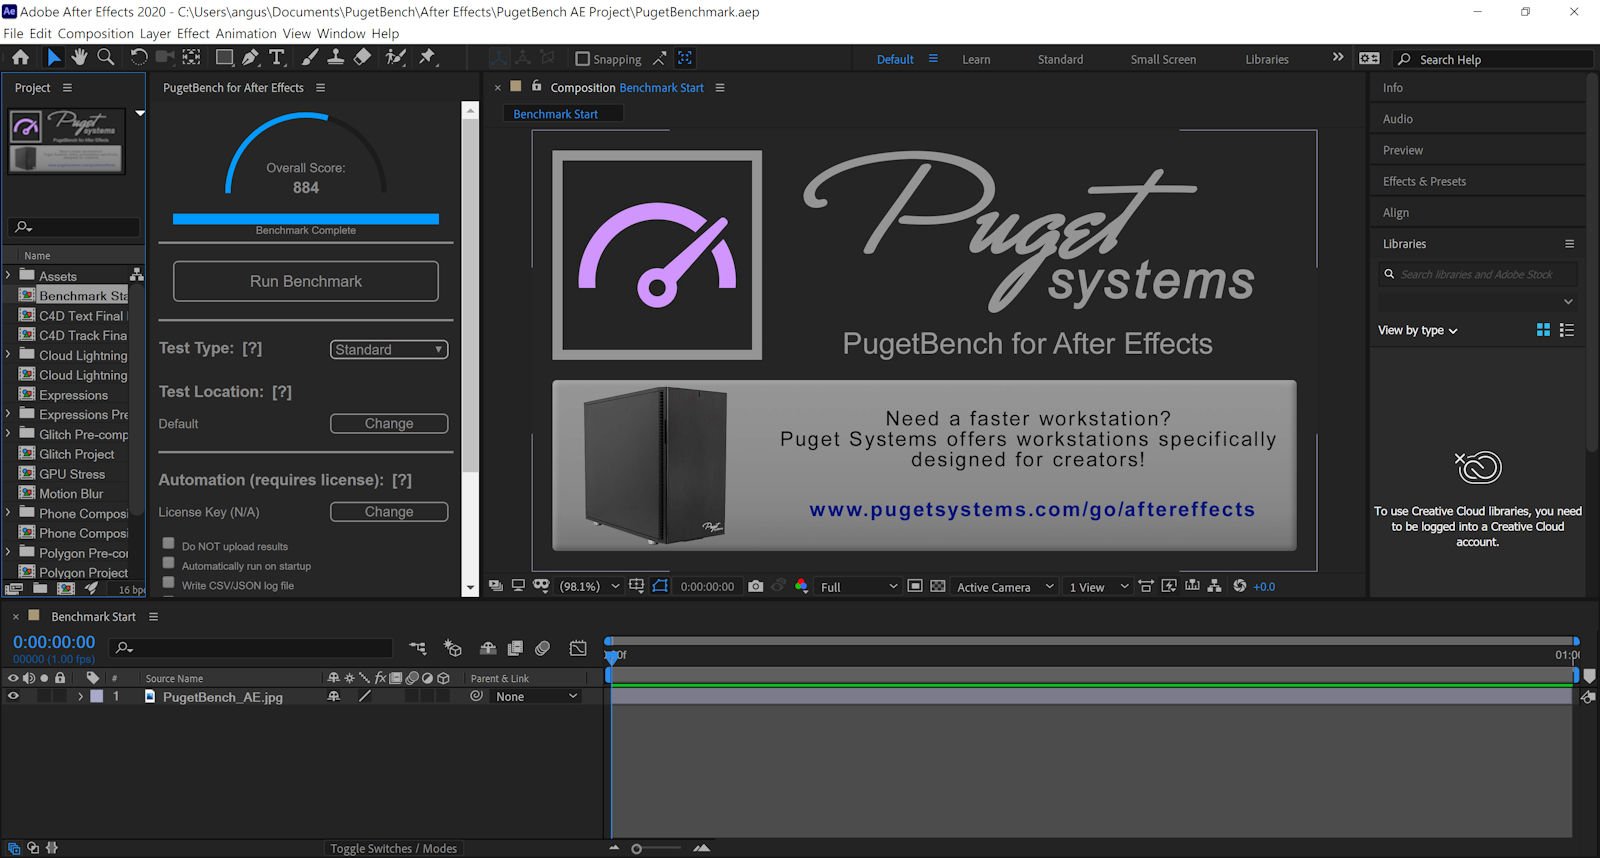Switch Libraries to grid view
This screenshot has height=858, width=1600.
point(1543,330)
